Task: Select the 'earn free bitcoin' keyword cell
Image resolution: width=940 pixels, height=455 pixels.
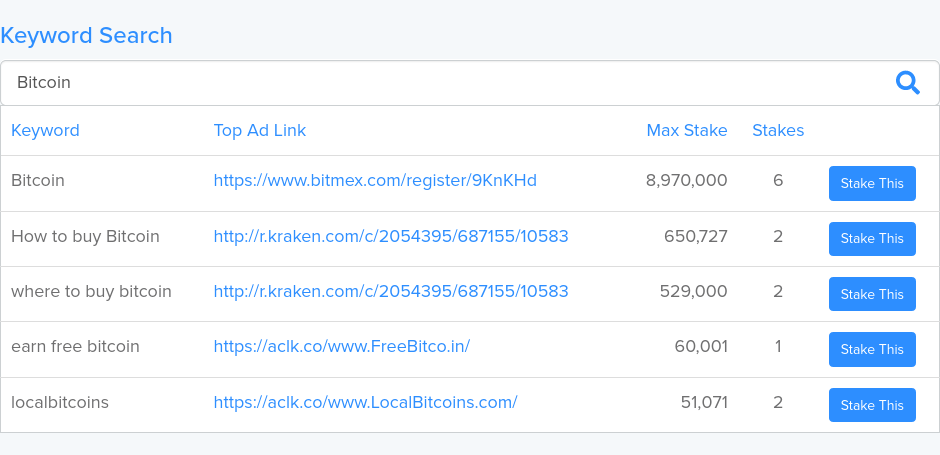Action: click(x=75, y=346)
